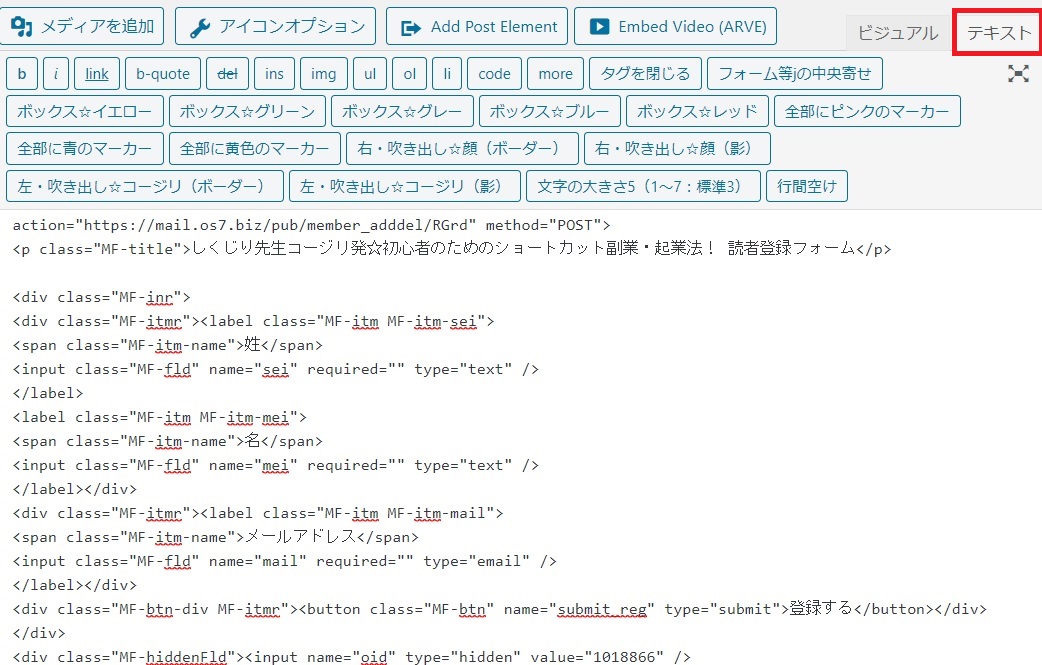Insert unordered list with ul button
The height and width of the screenshot is (665, 1042).
(x=370, y=74)
